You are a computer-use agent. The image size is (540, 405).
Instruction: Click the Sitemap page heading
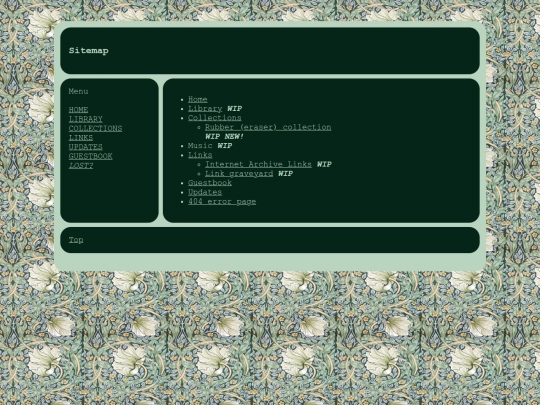89,51
